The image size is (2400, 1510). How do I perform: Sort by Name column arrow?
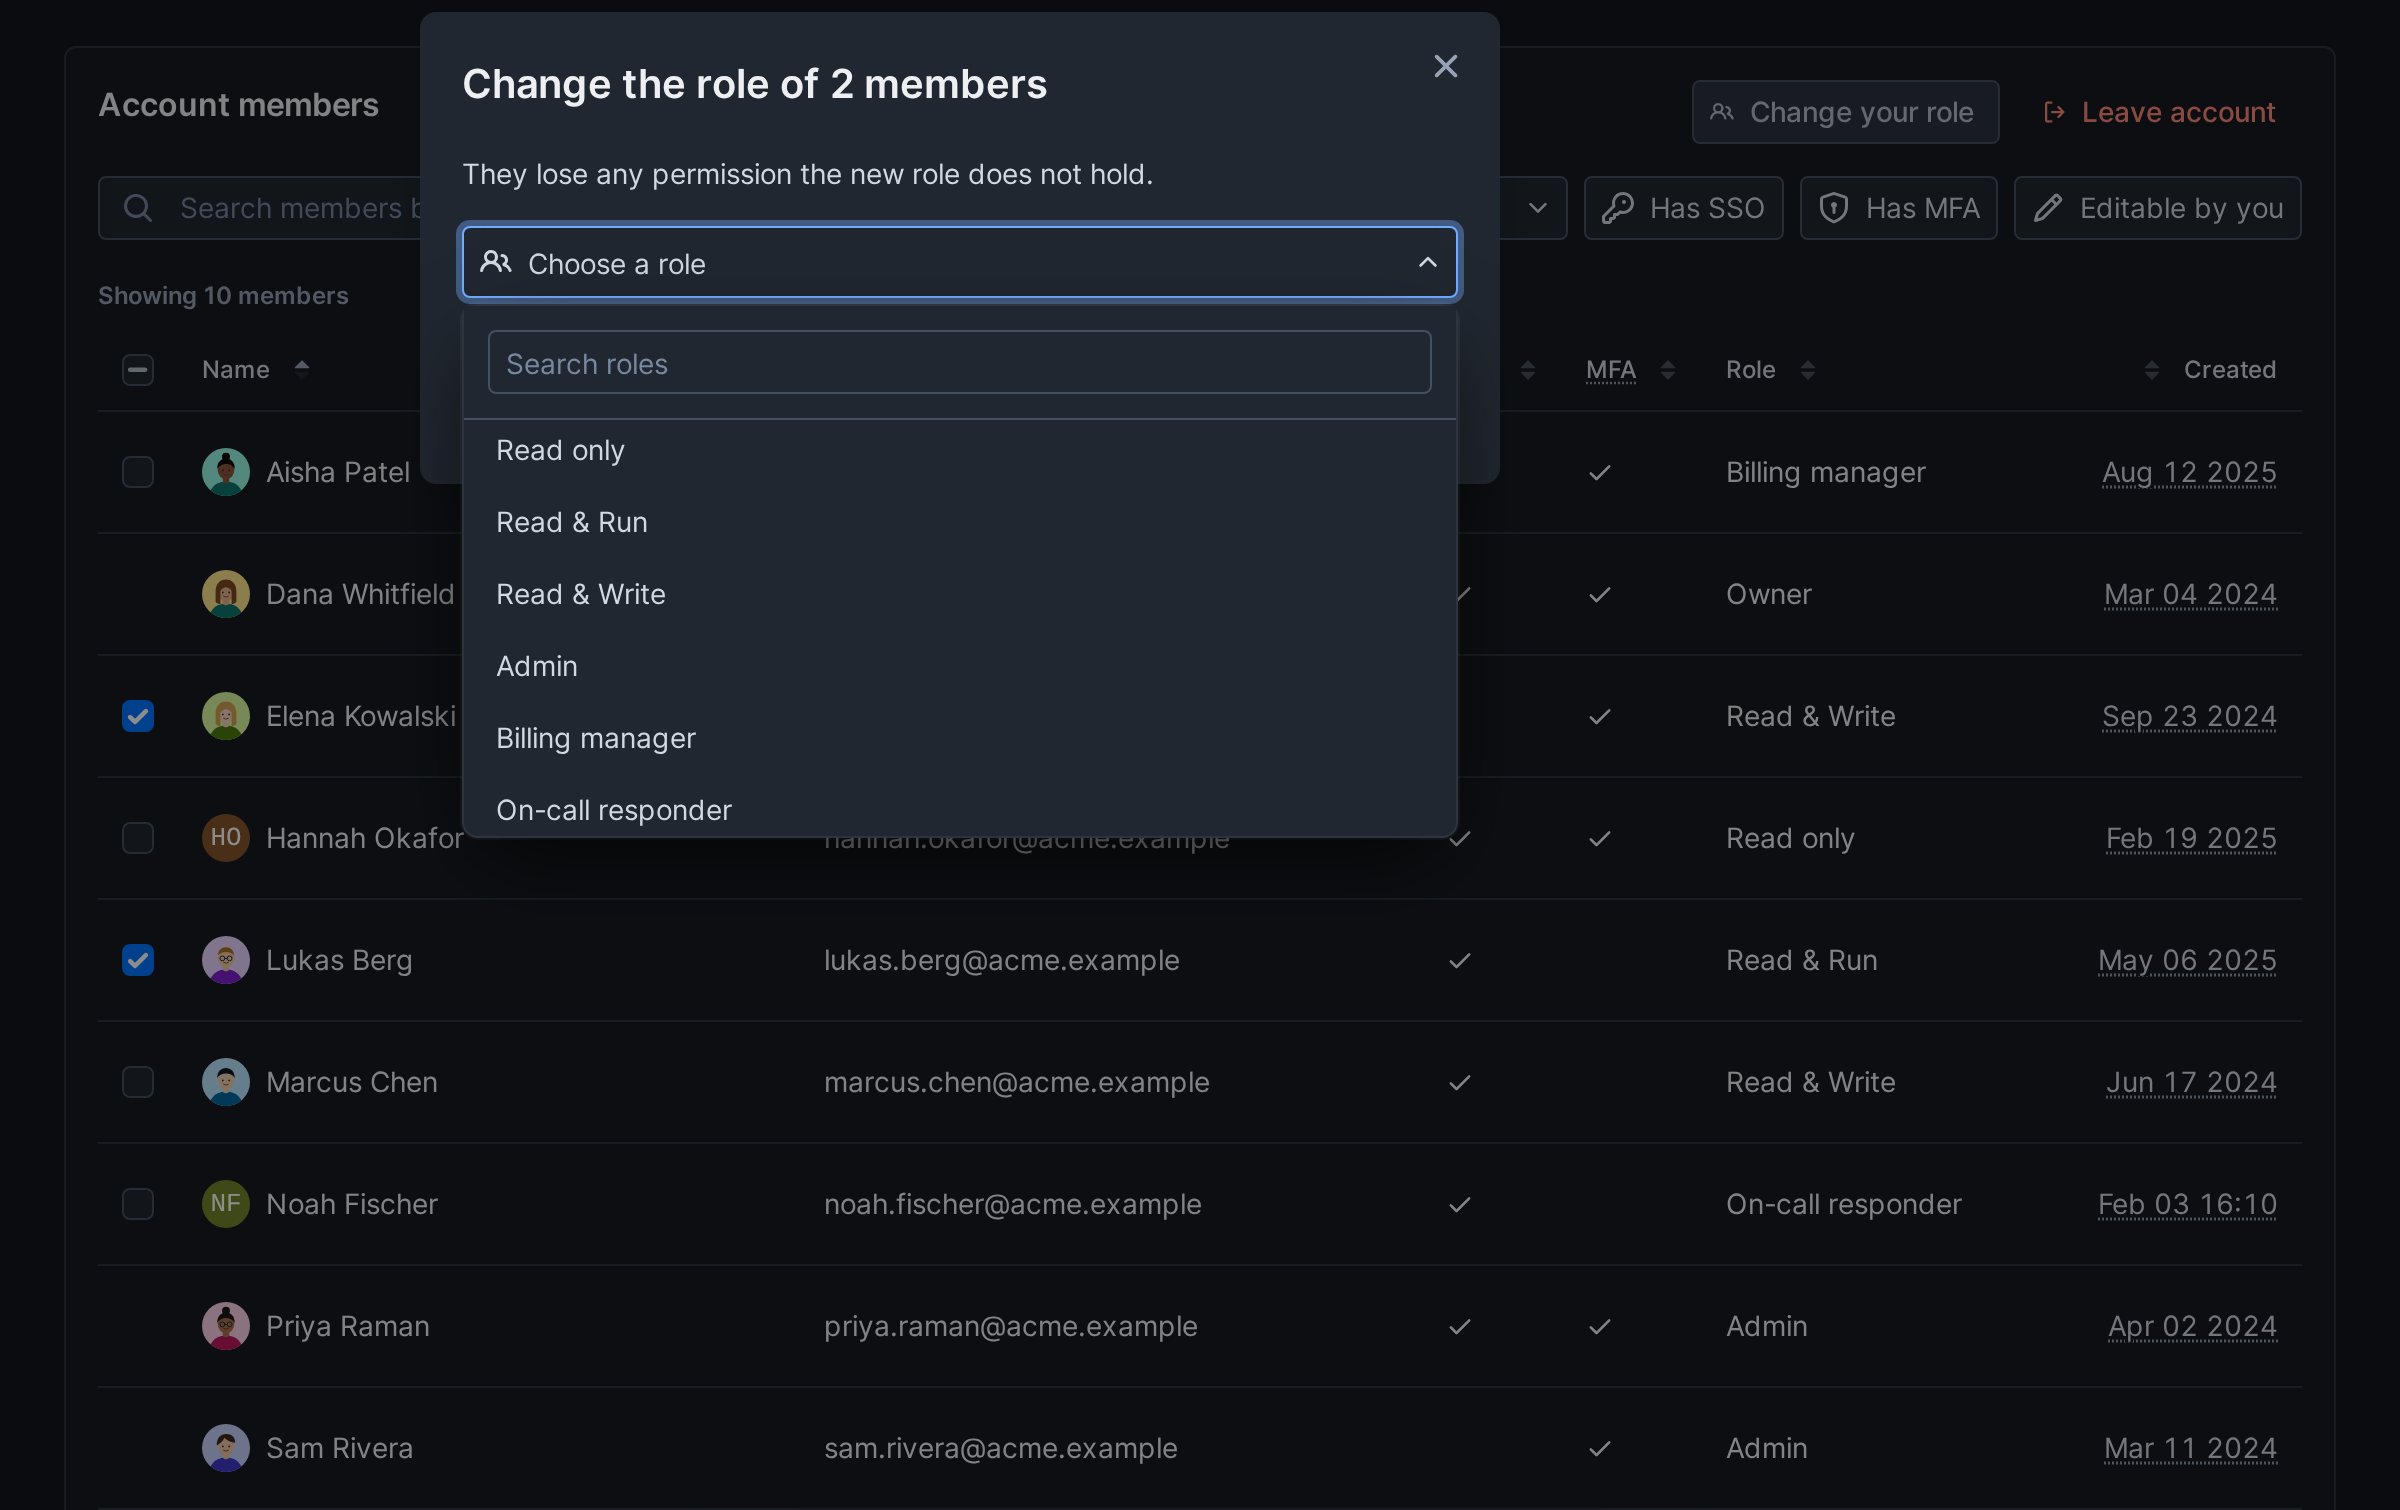tap(302, 369)
